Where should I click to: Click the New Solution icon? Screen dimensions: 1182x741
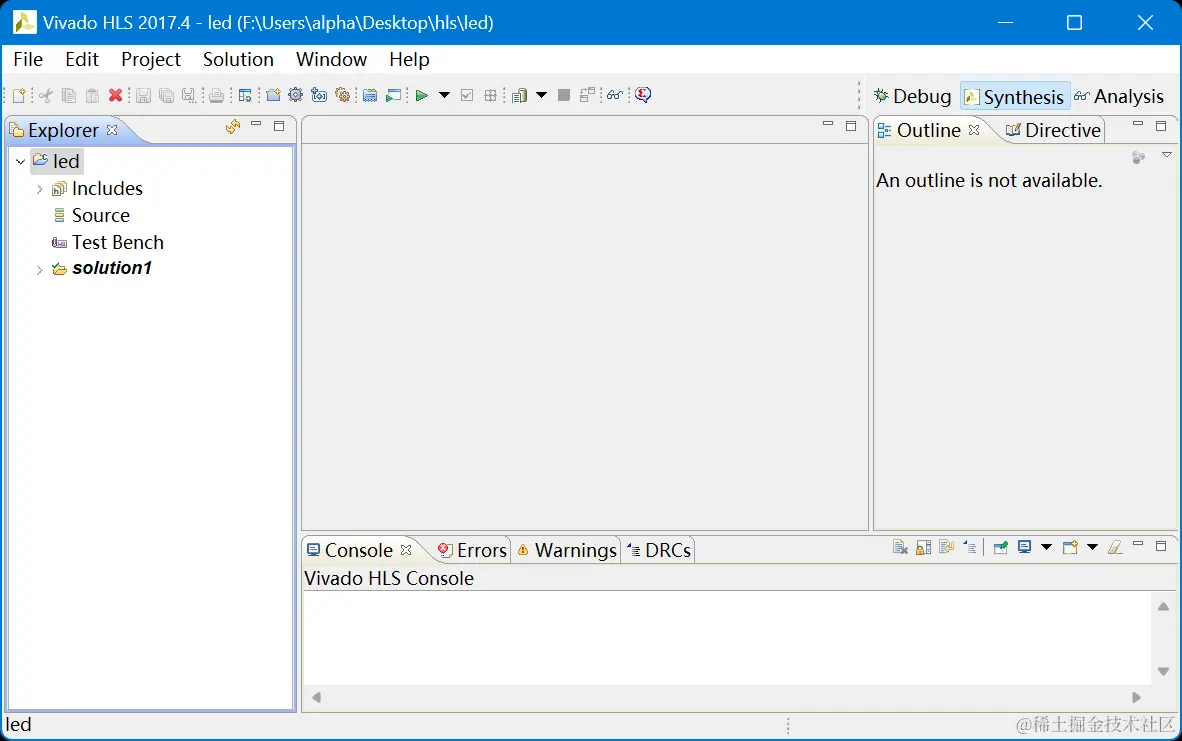point(319,95)
